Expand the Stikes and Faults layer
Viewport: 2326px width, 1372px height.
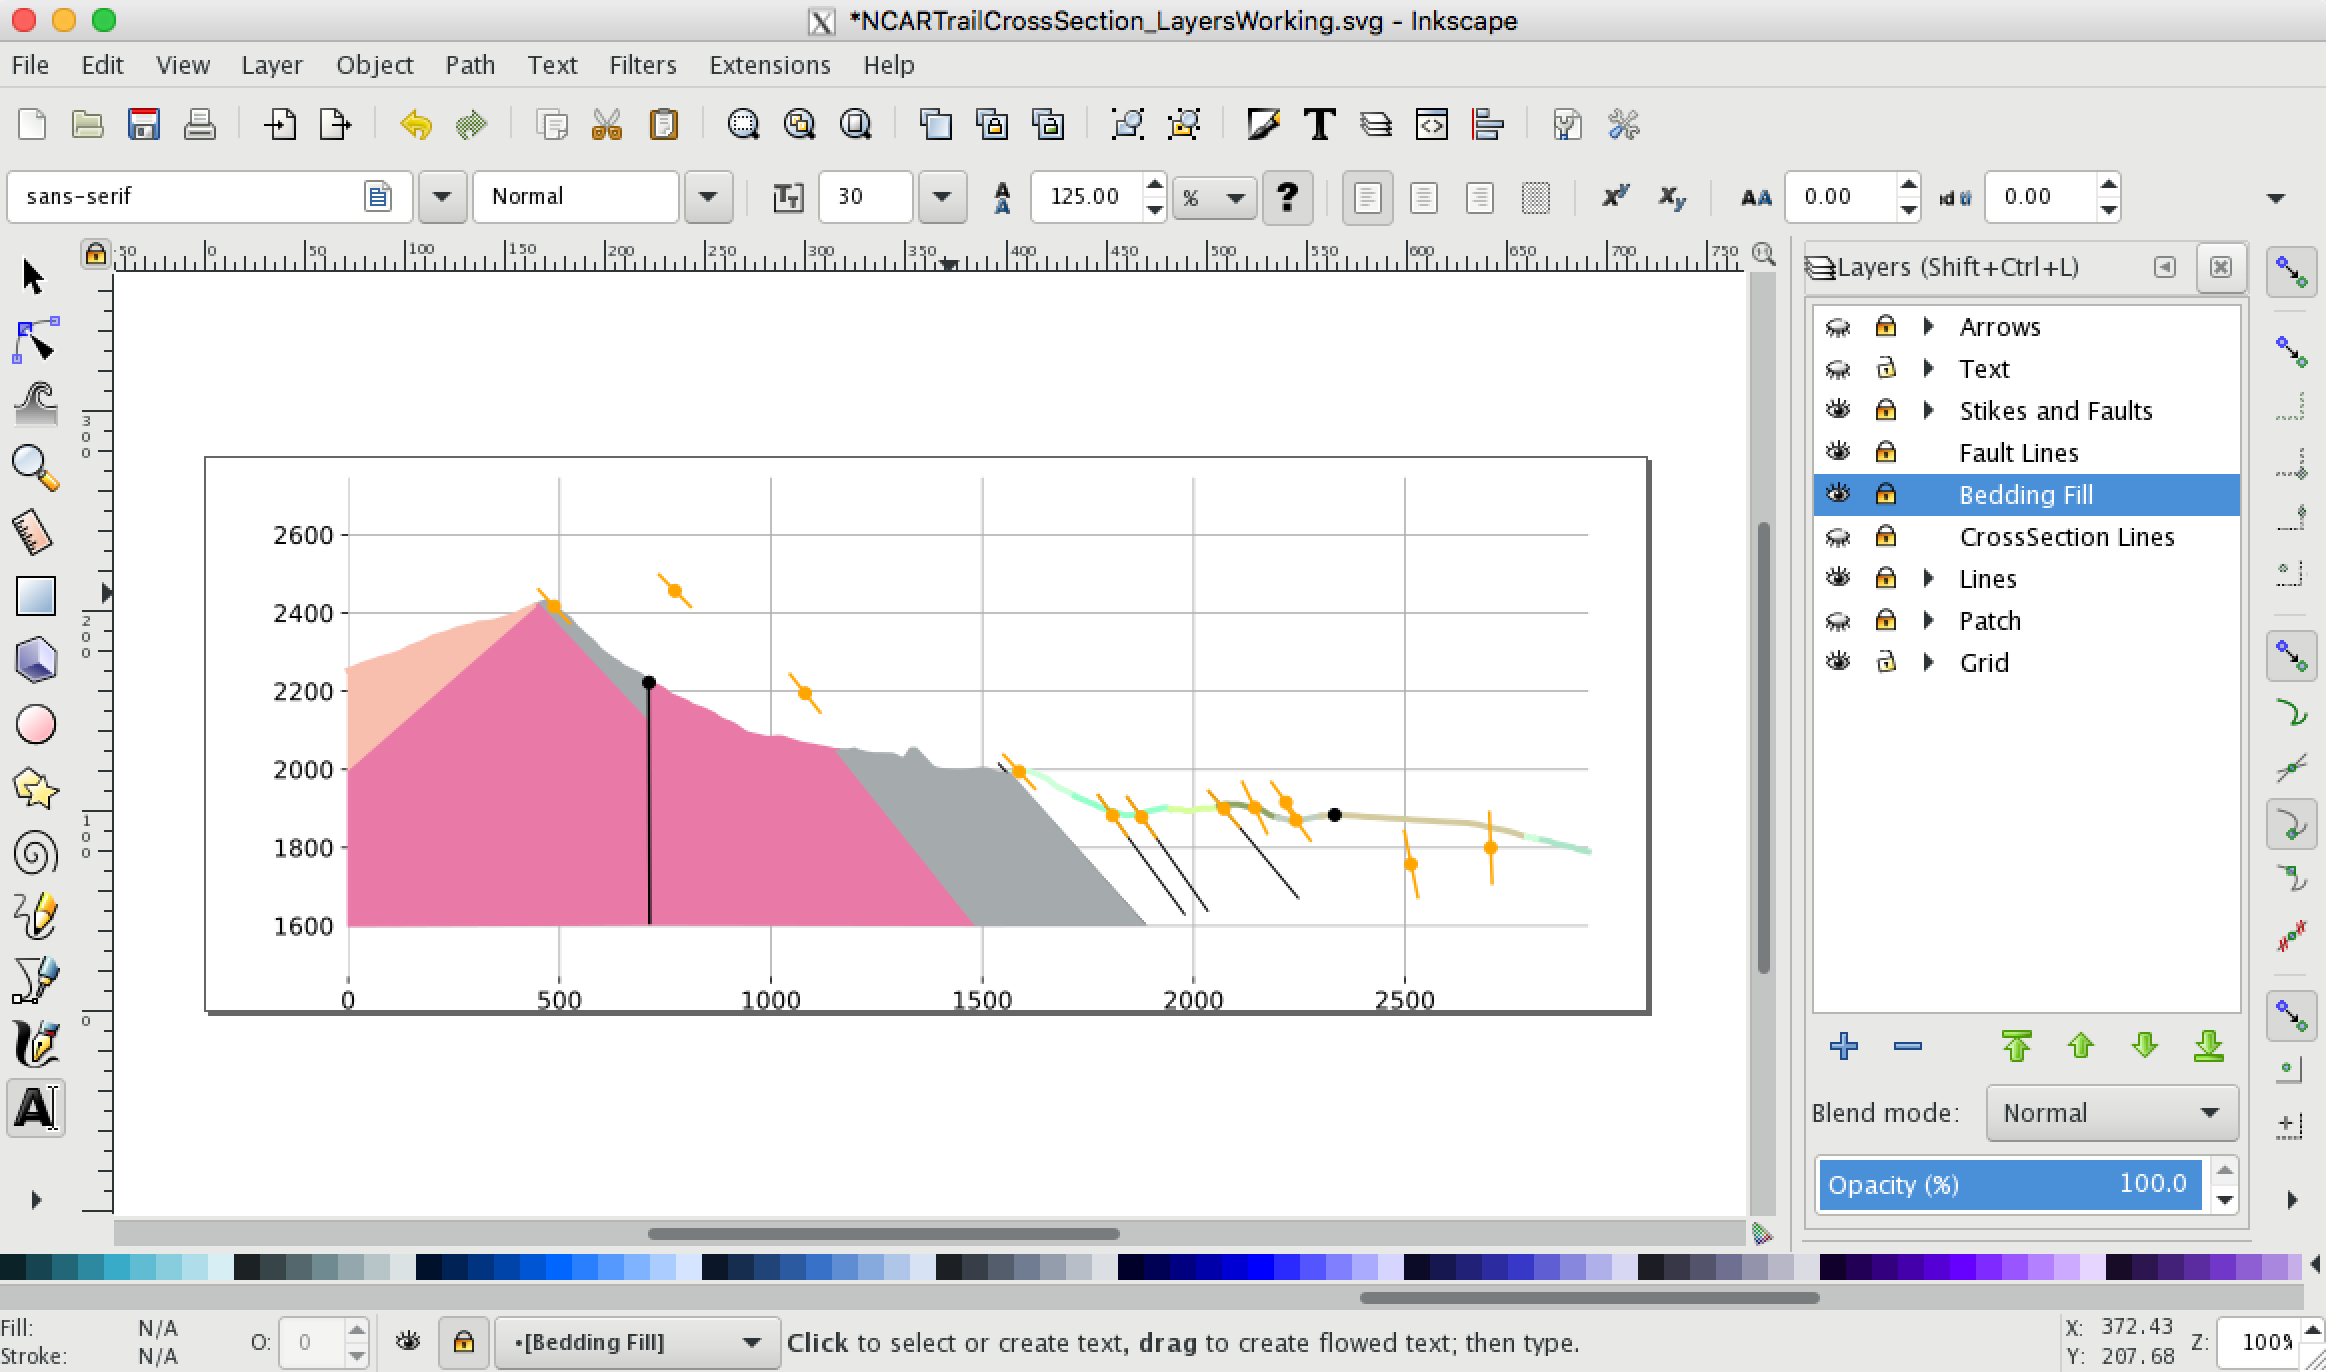tap(1929, 410)
